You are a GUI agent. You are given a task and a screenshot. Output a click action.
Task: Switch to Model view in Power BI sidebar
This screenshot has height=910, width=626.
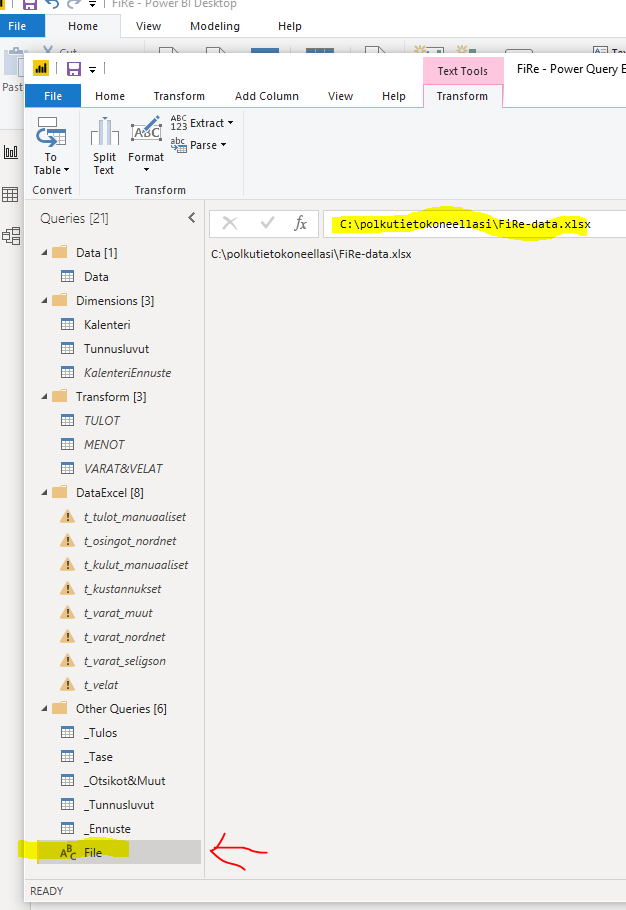click(11, 236)
